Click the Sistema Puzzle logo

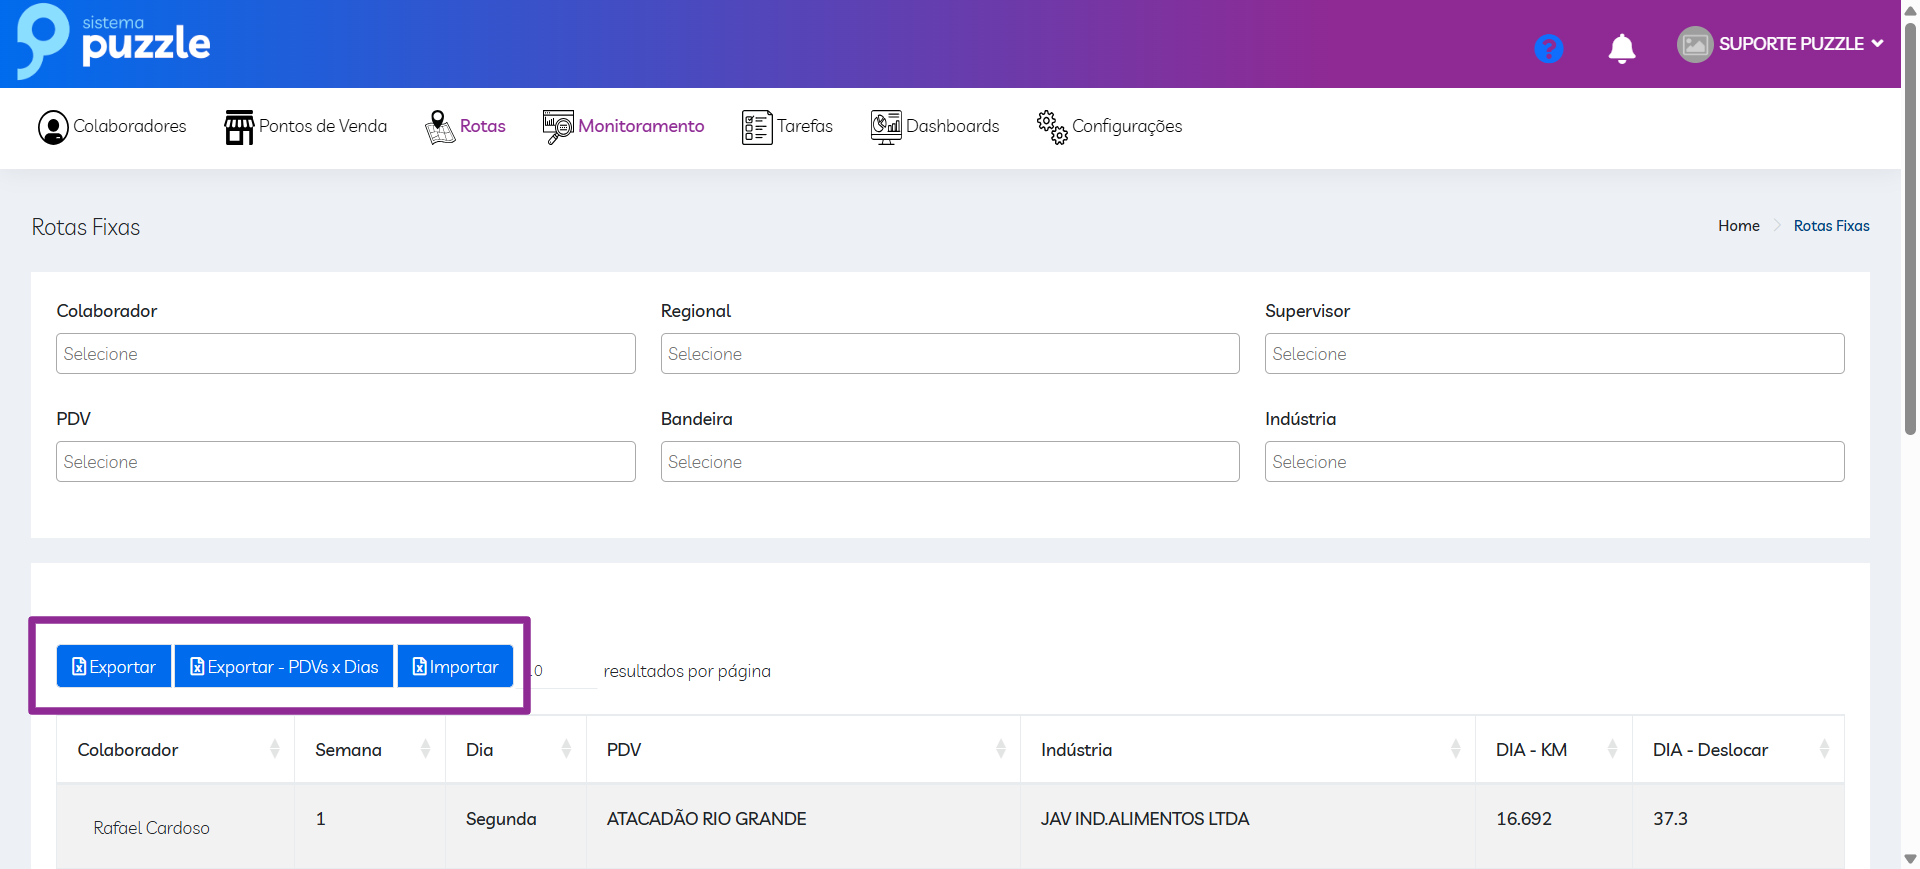click(113, 42)
